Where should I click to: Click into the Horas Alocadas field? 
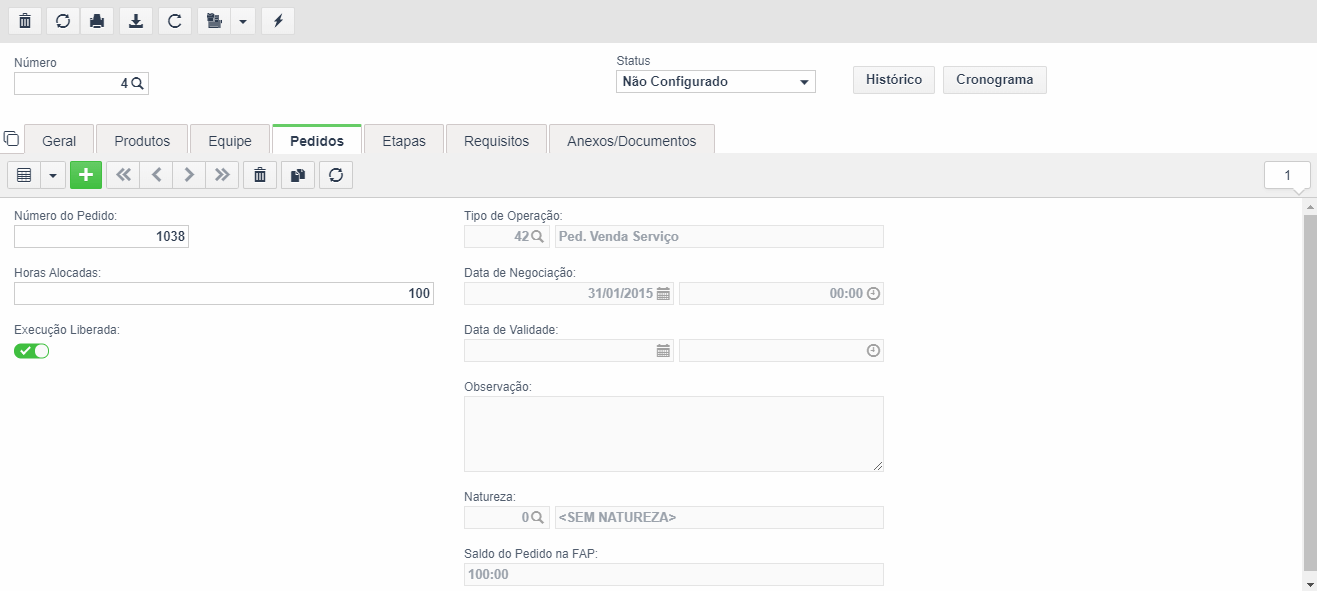224,294
